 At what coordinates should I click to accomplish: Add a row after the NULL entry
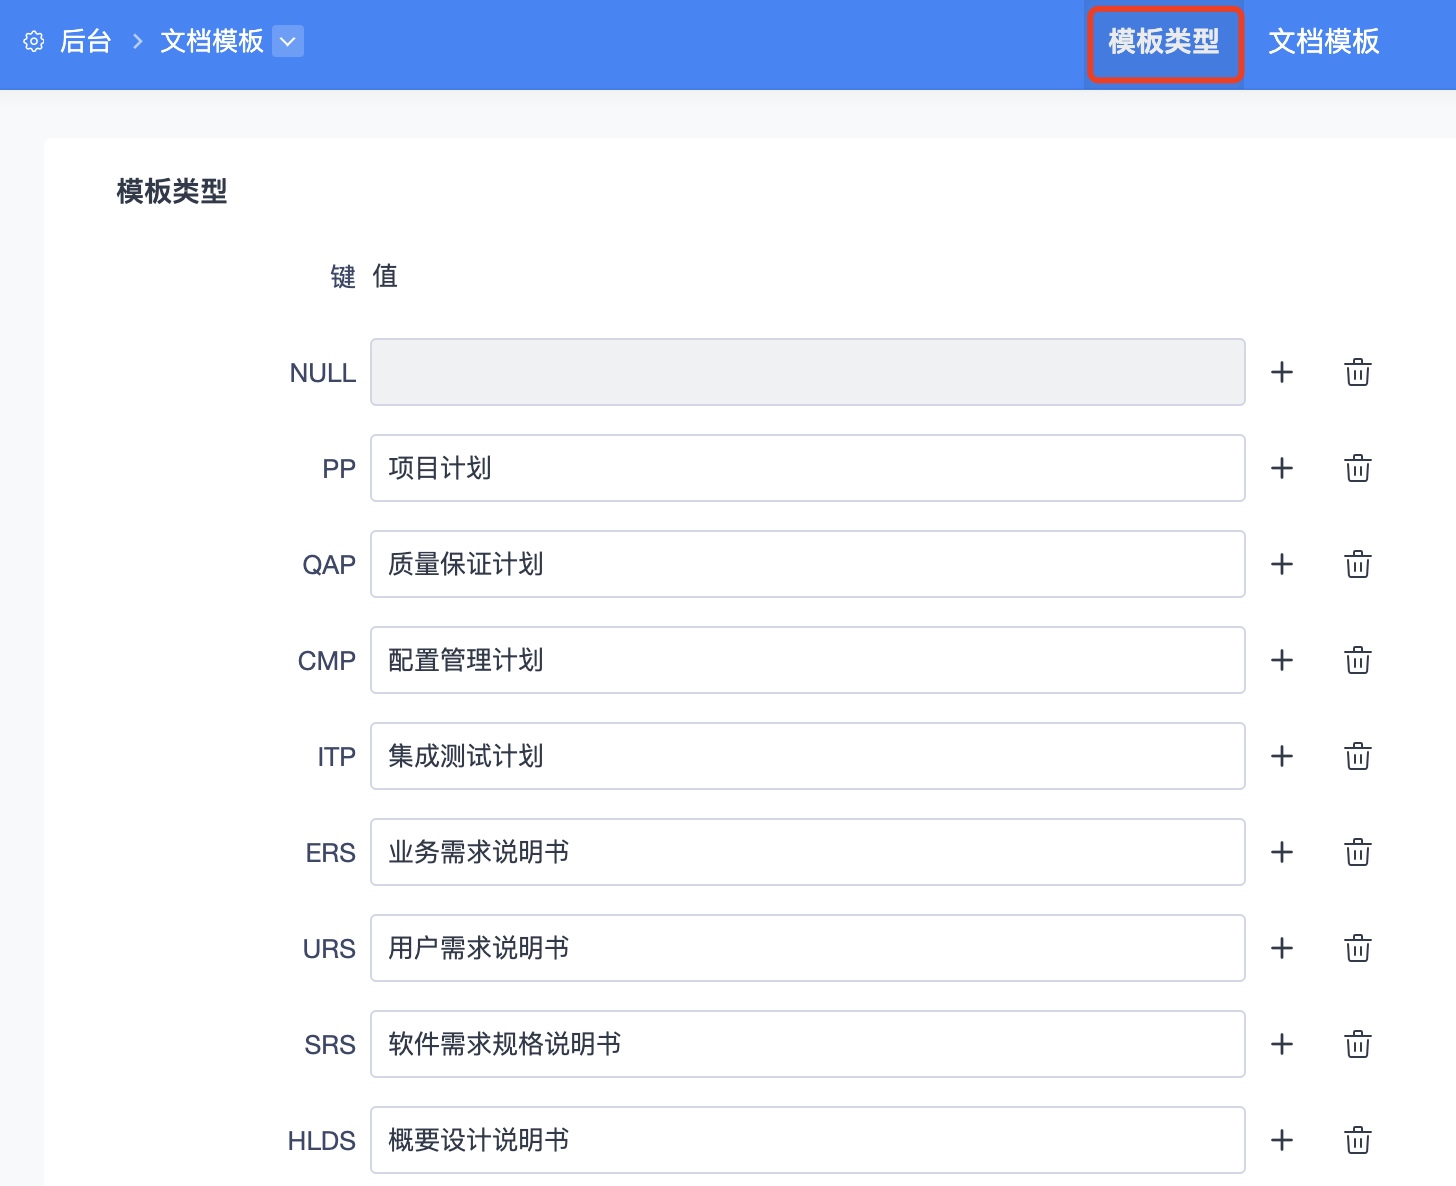1282,372
